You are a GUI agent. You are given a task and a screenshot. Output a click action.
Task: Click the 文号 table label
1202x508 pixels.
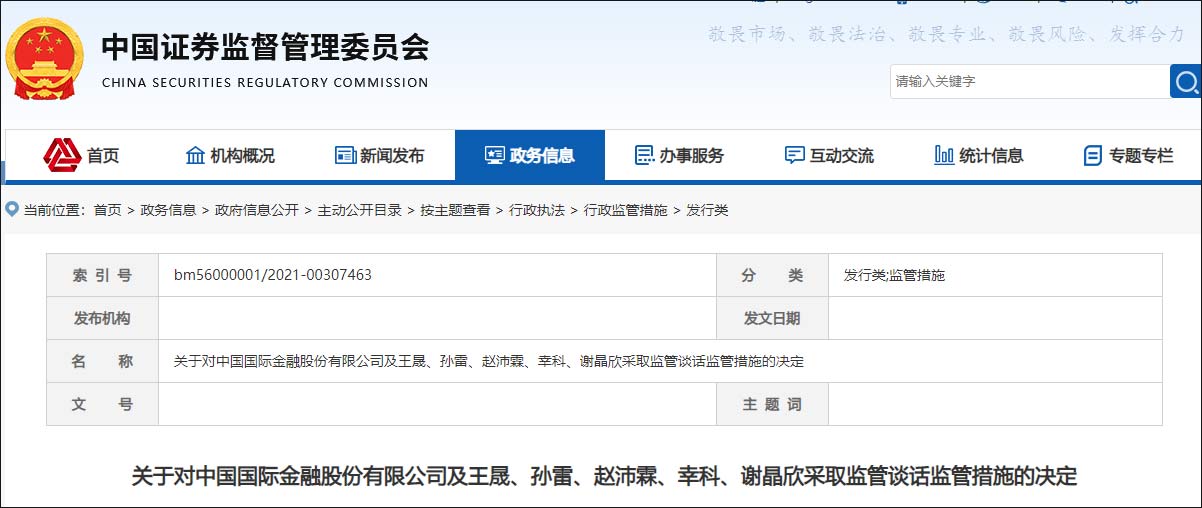tap(102, 404)
